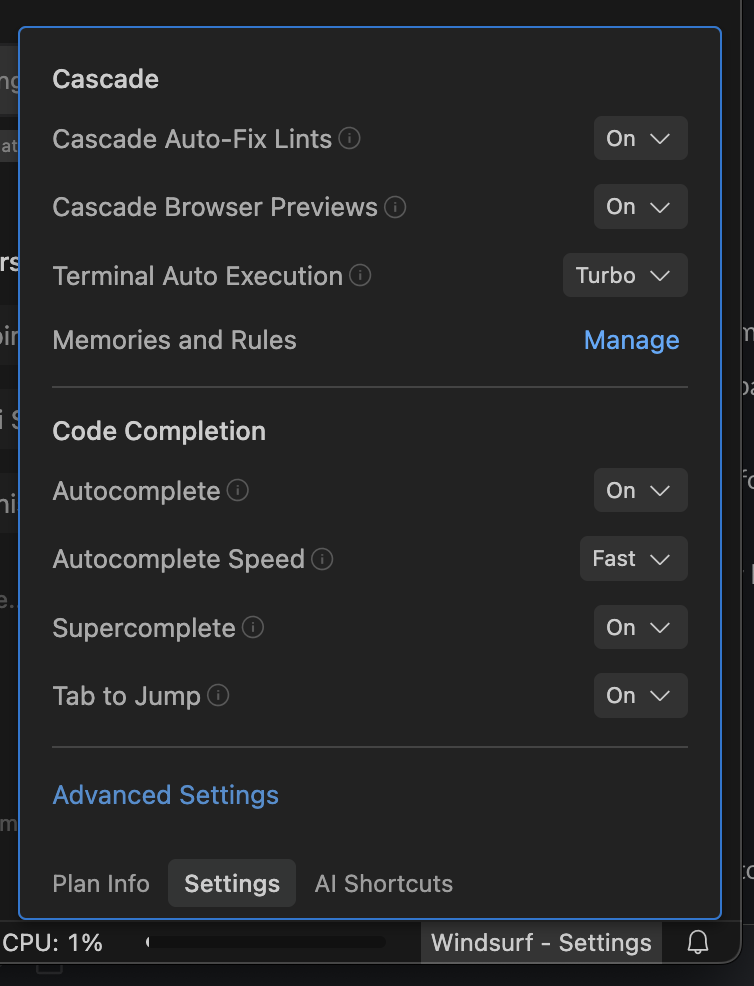Open notifications bell in status bar
The height and width of the screenshot is (986, 754).
(x=698, y=942)
